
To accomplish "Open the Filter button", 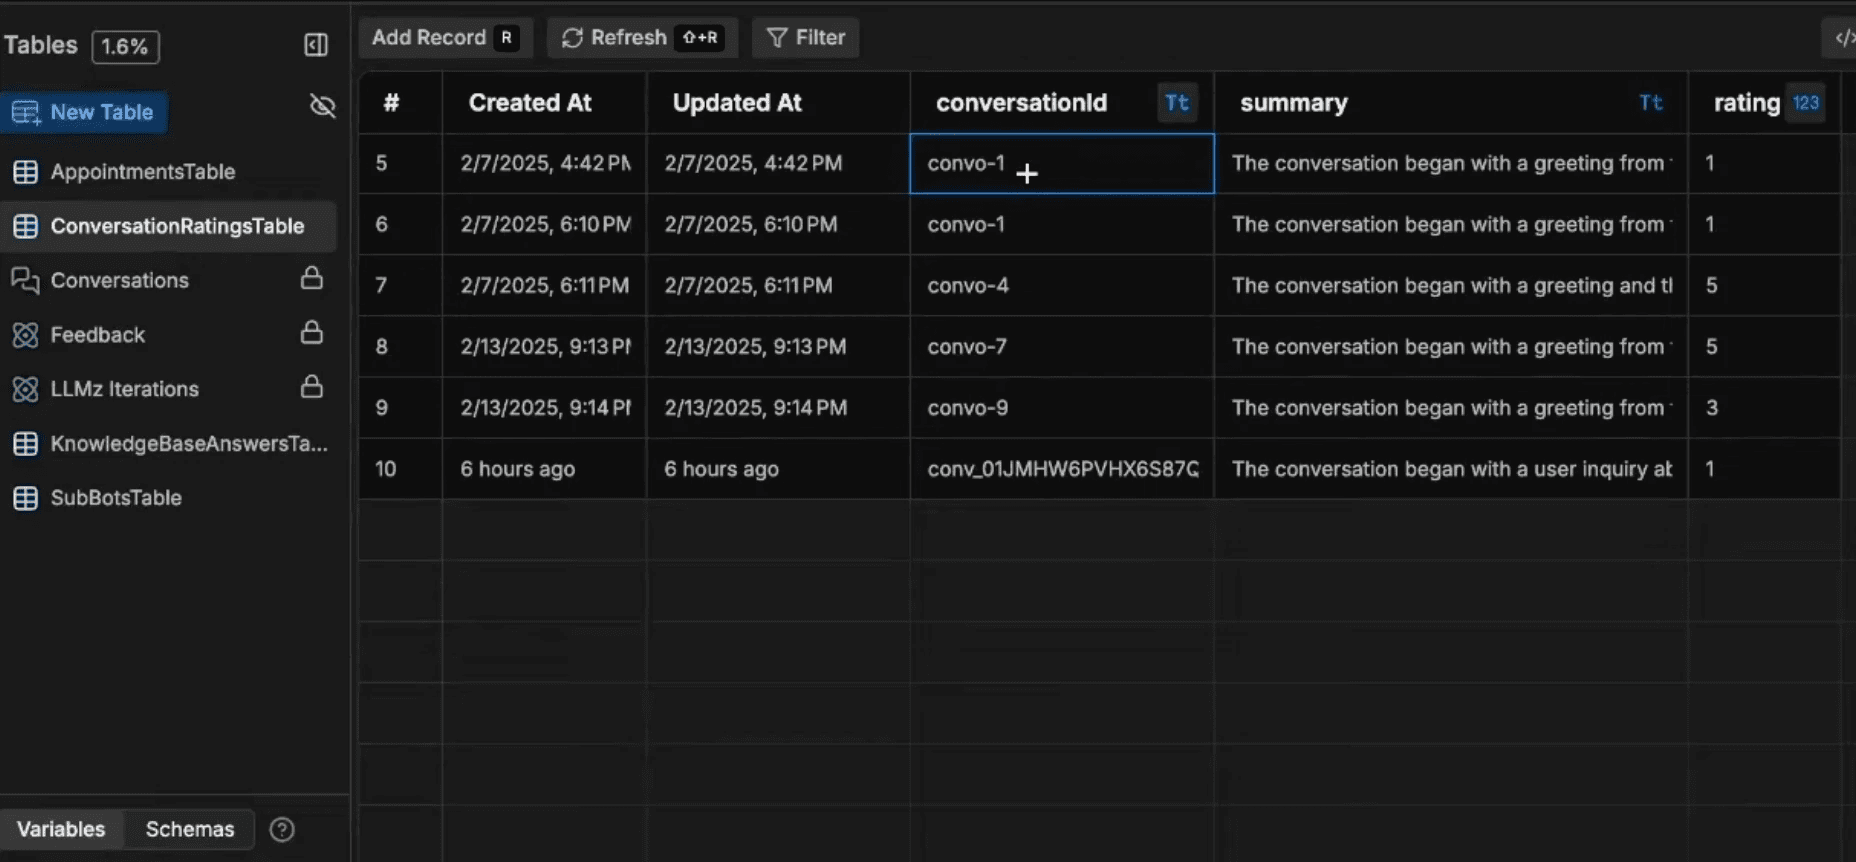I will (x=805, y=37).
